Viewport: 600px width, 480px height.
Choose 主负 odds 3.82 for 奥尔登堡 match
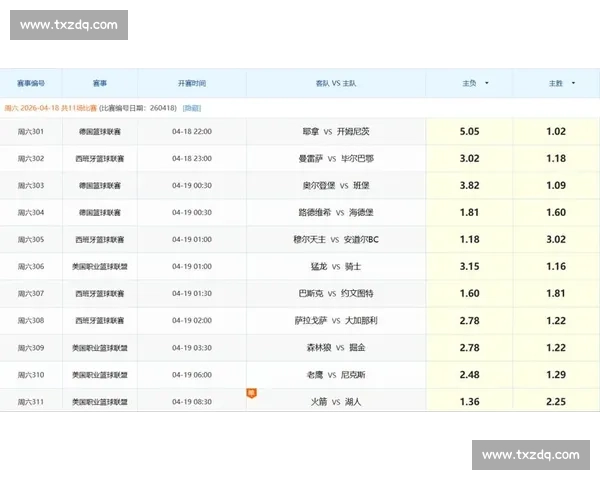click(x=469, y=185)
